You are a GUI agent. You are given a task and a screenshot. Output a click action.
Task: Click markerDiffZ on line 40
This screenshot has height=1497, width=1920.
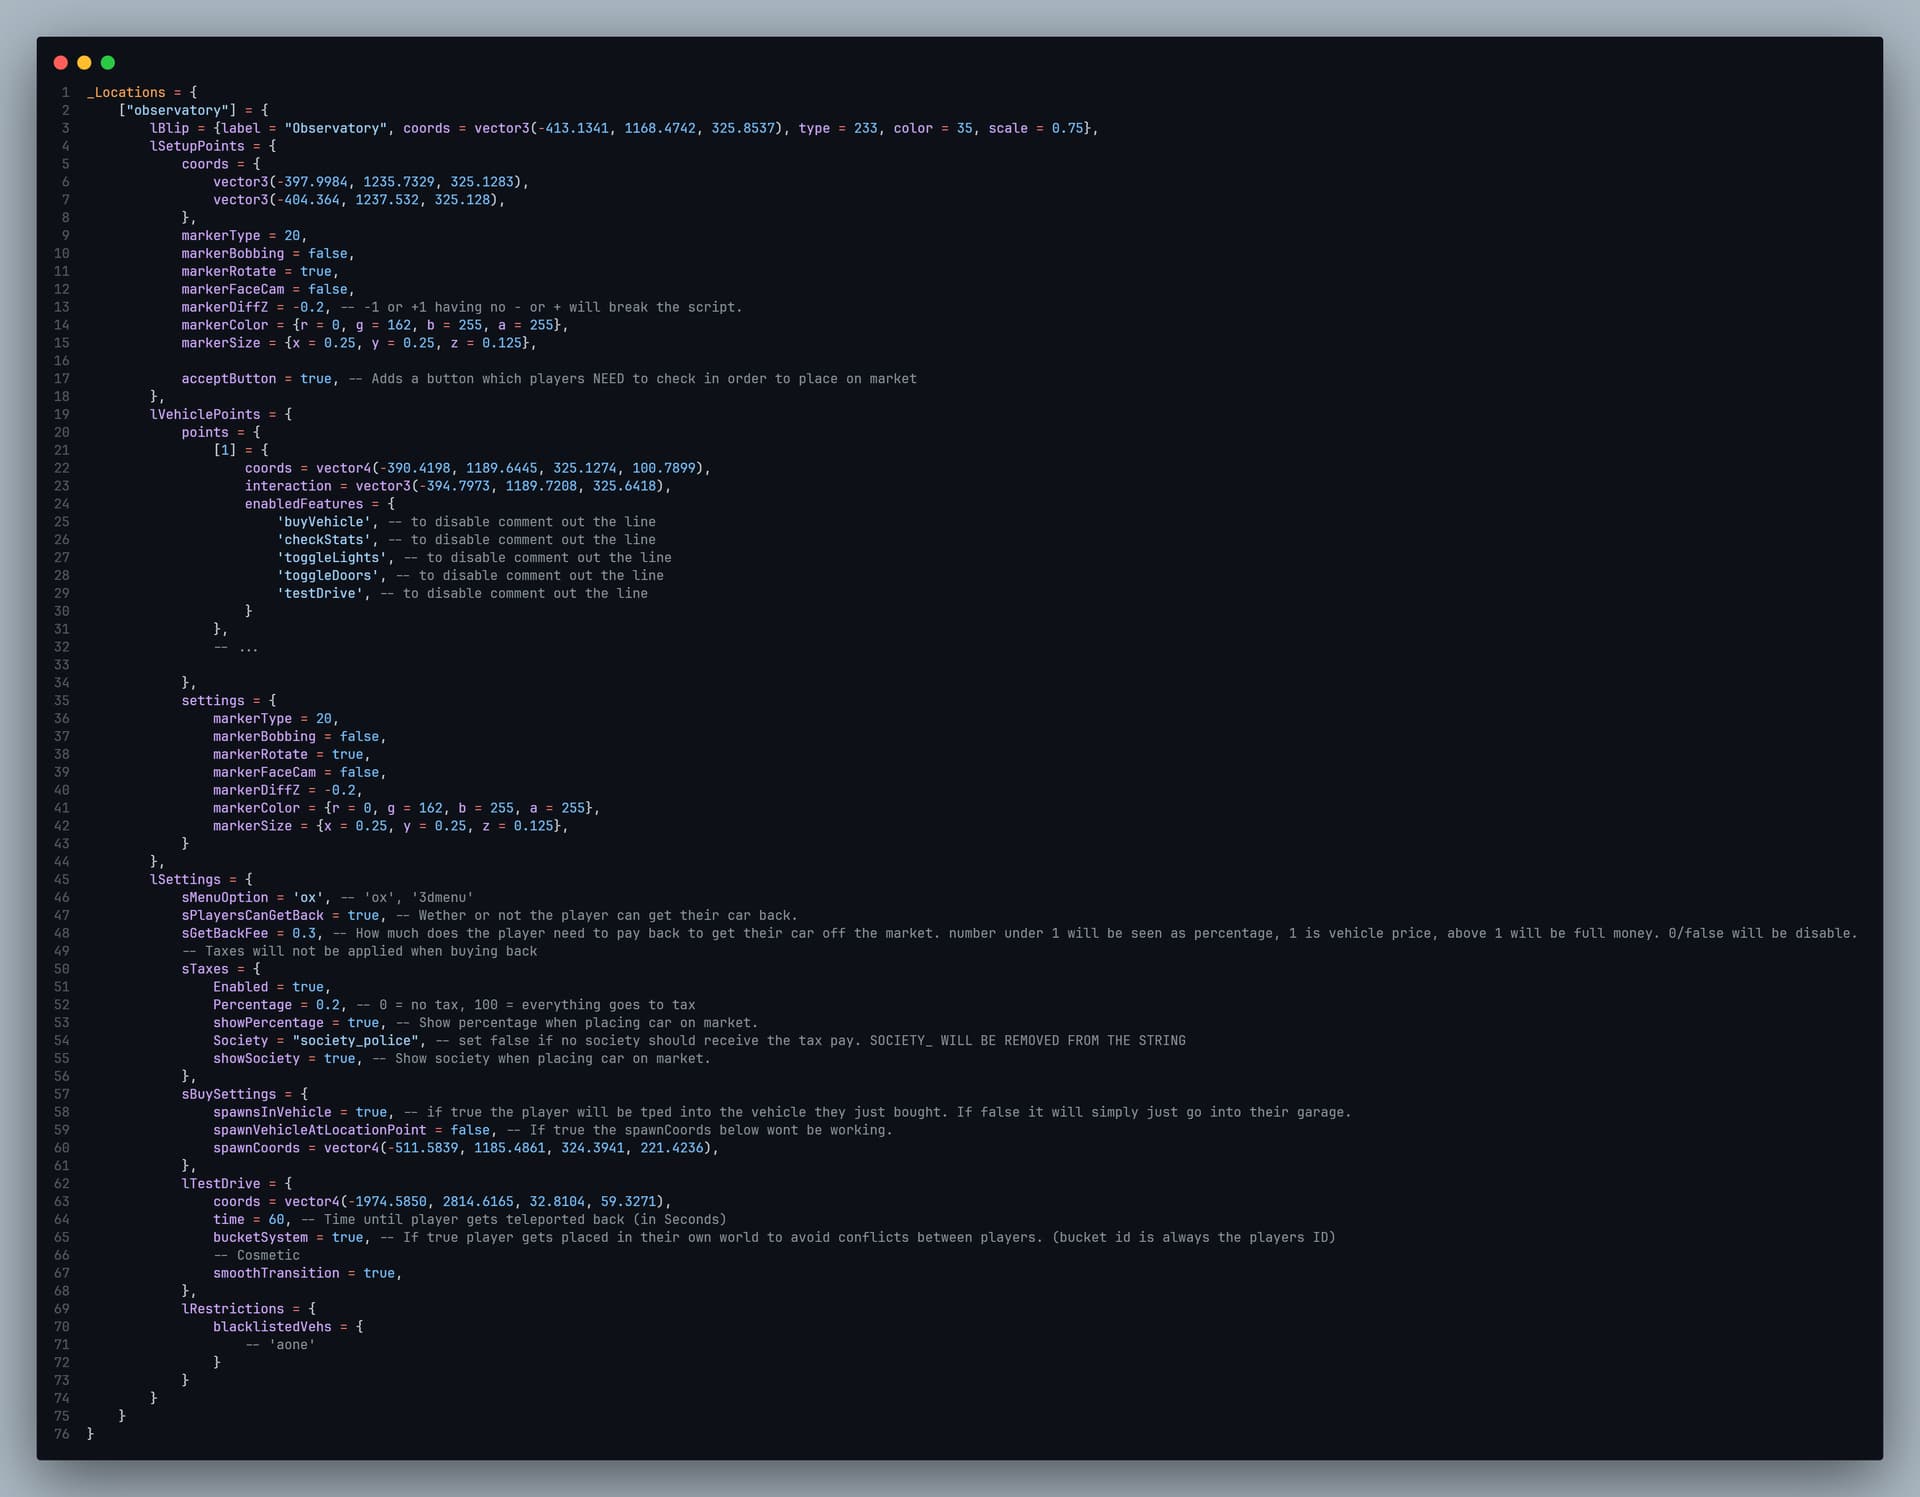[x=256, y=790]
